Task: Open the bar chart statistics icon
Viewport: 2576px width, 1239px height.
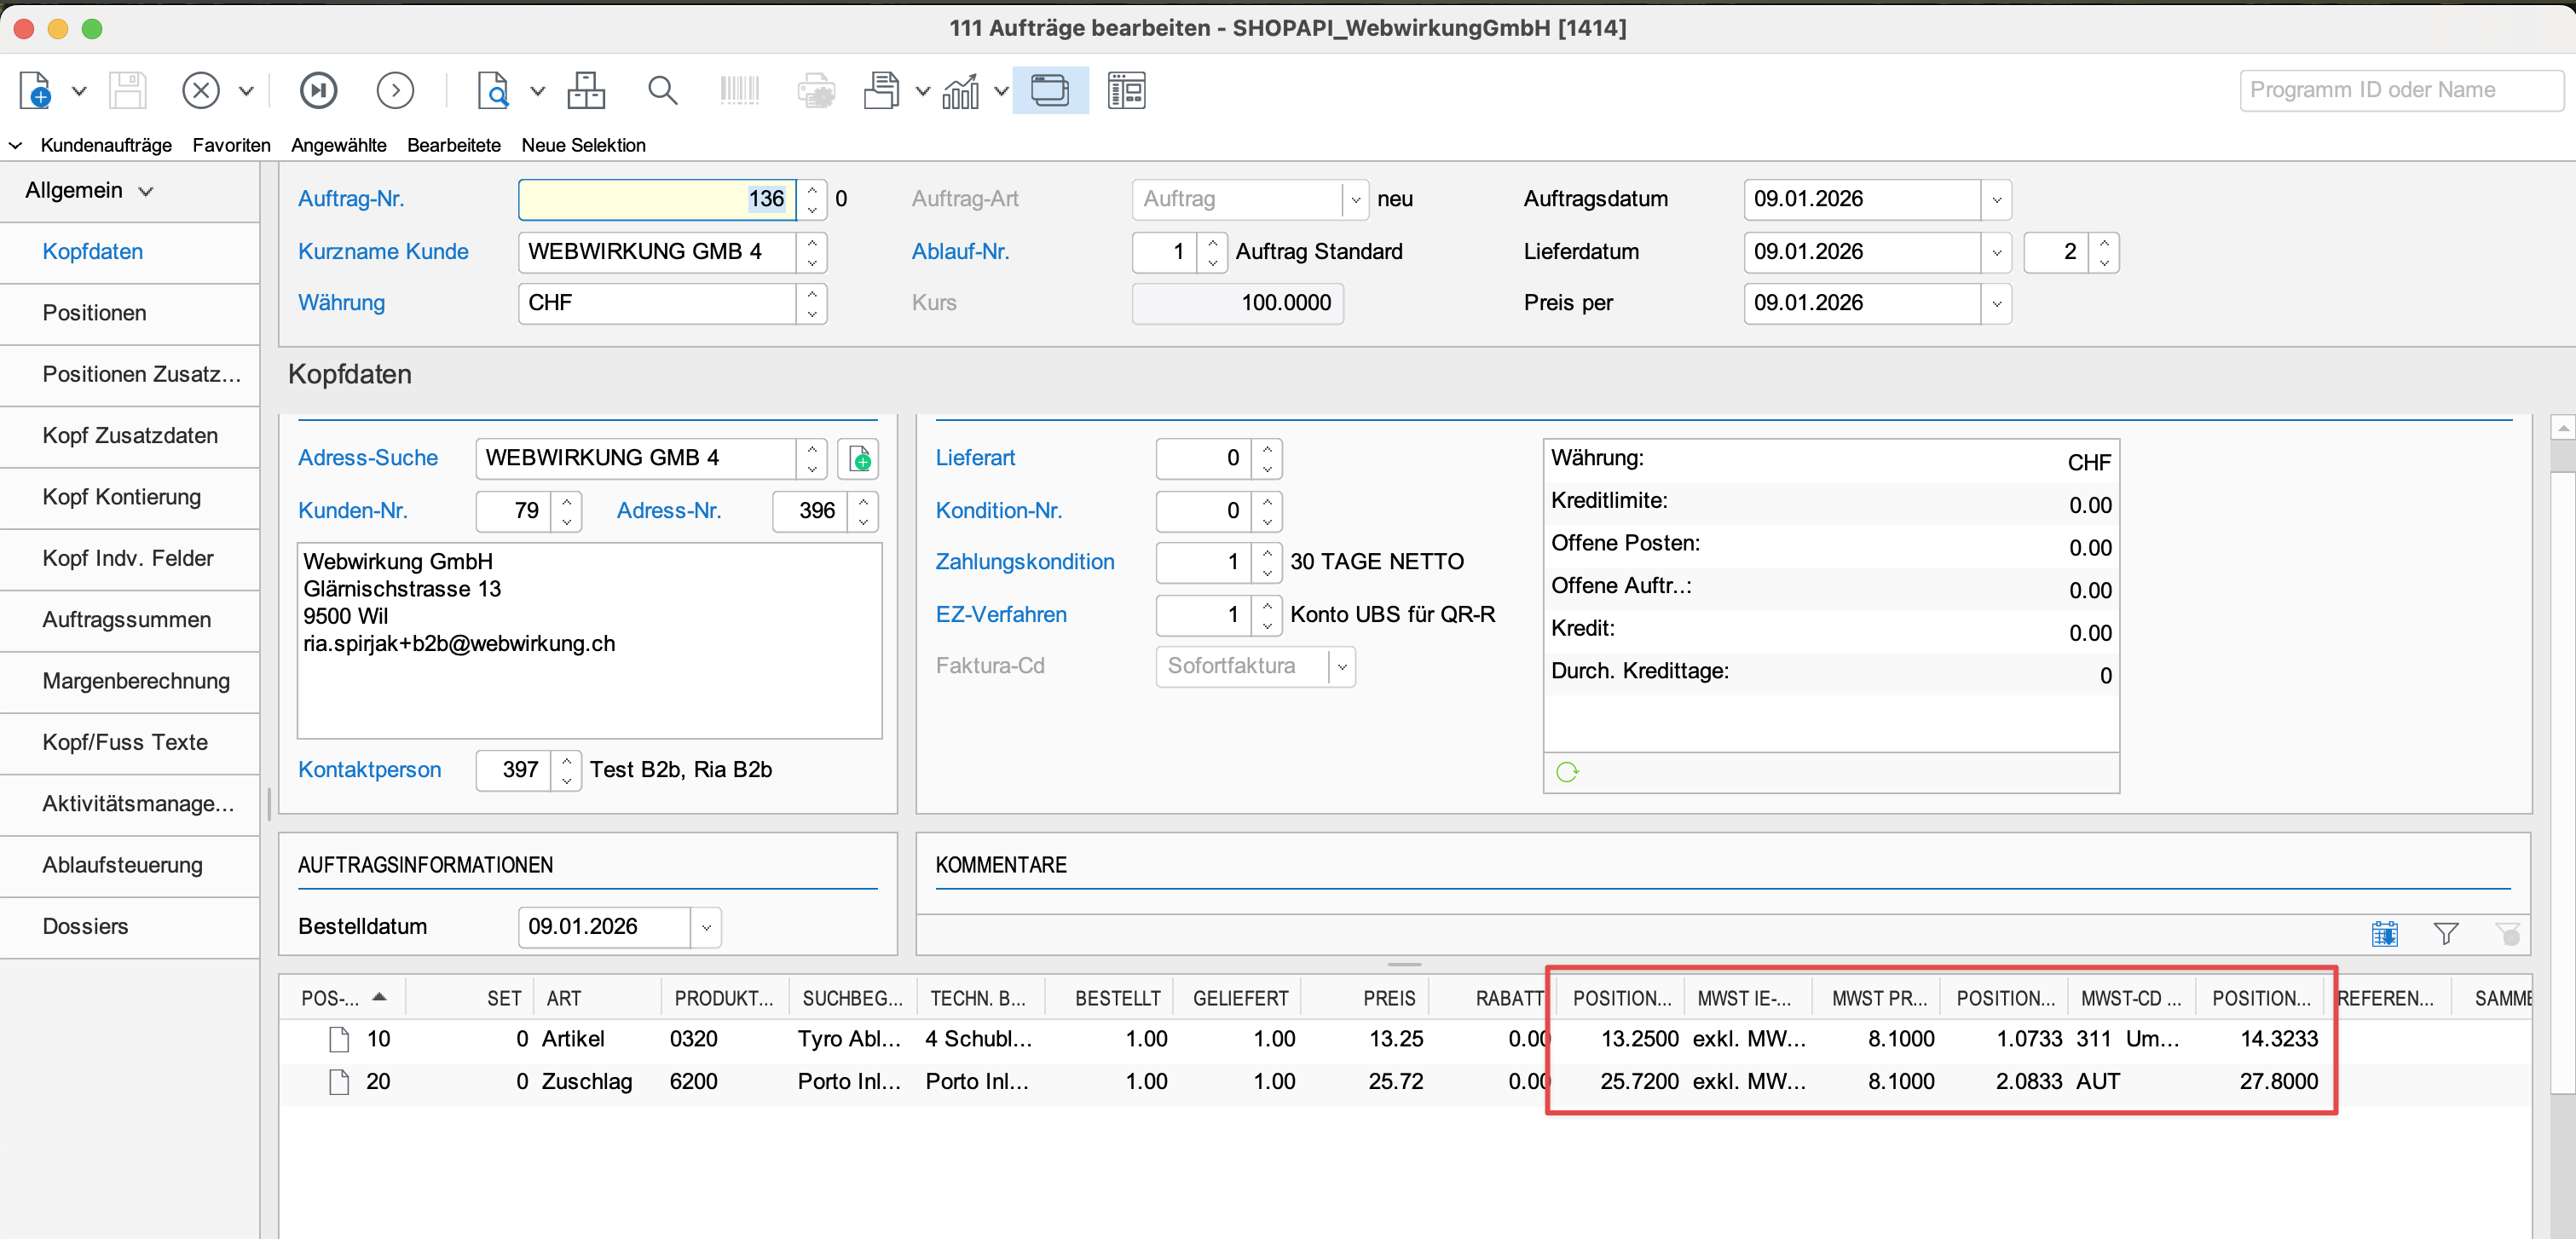Action: [x=960, y=91]
